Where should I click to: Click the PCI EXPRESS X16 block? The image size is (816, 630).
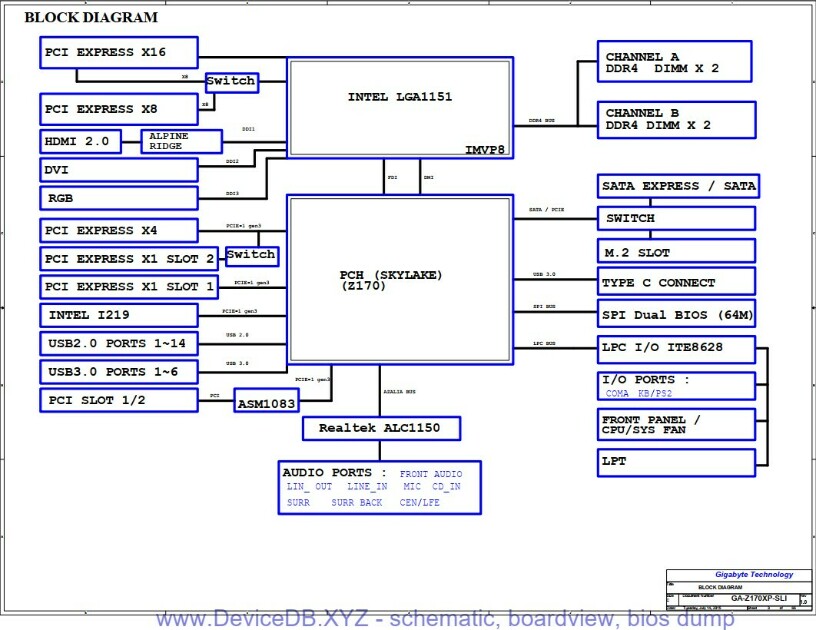(119, 53)
